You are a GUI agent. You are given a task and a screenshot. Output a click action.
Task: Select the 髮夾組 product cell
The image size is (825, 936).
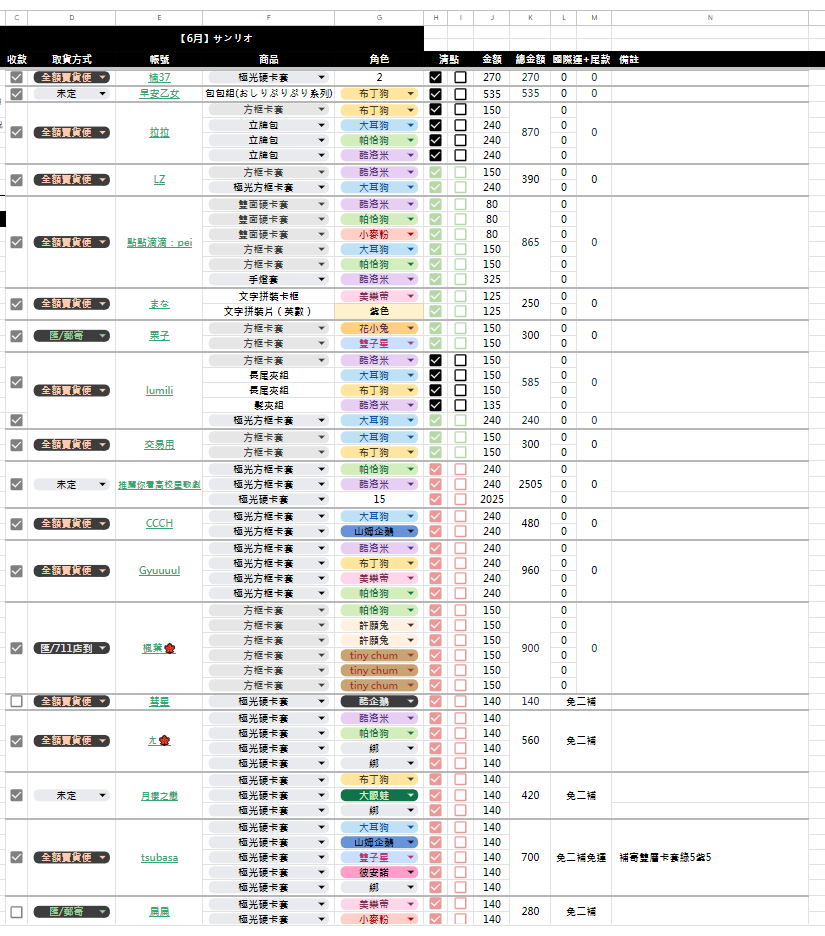click(269, 405)
